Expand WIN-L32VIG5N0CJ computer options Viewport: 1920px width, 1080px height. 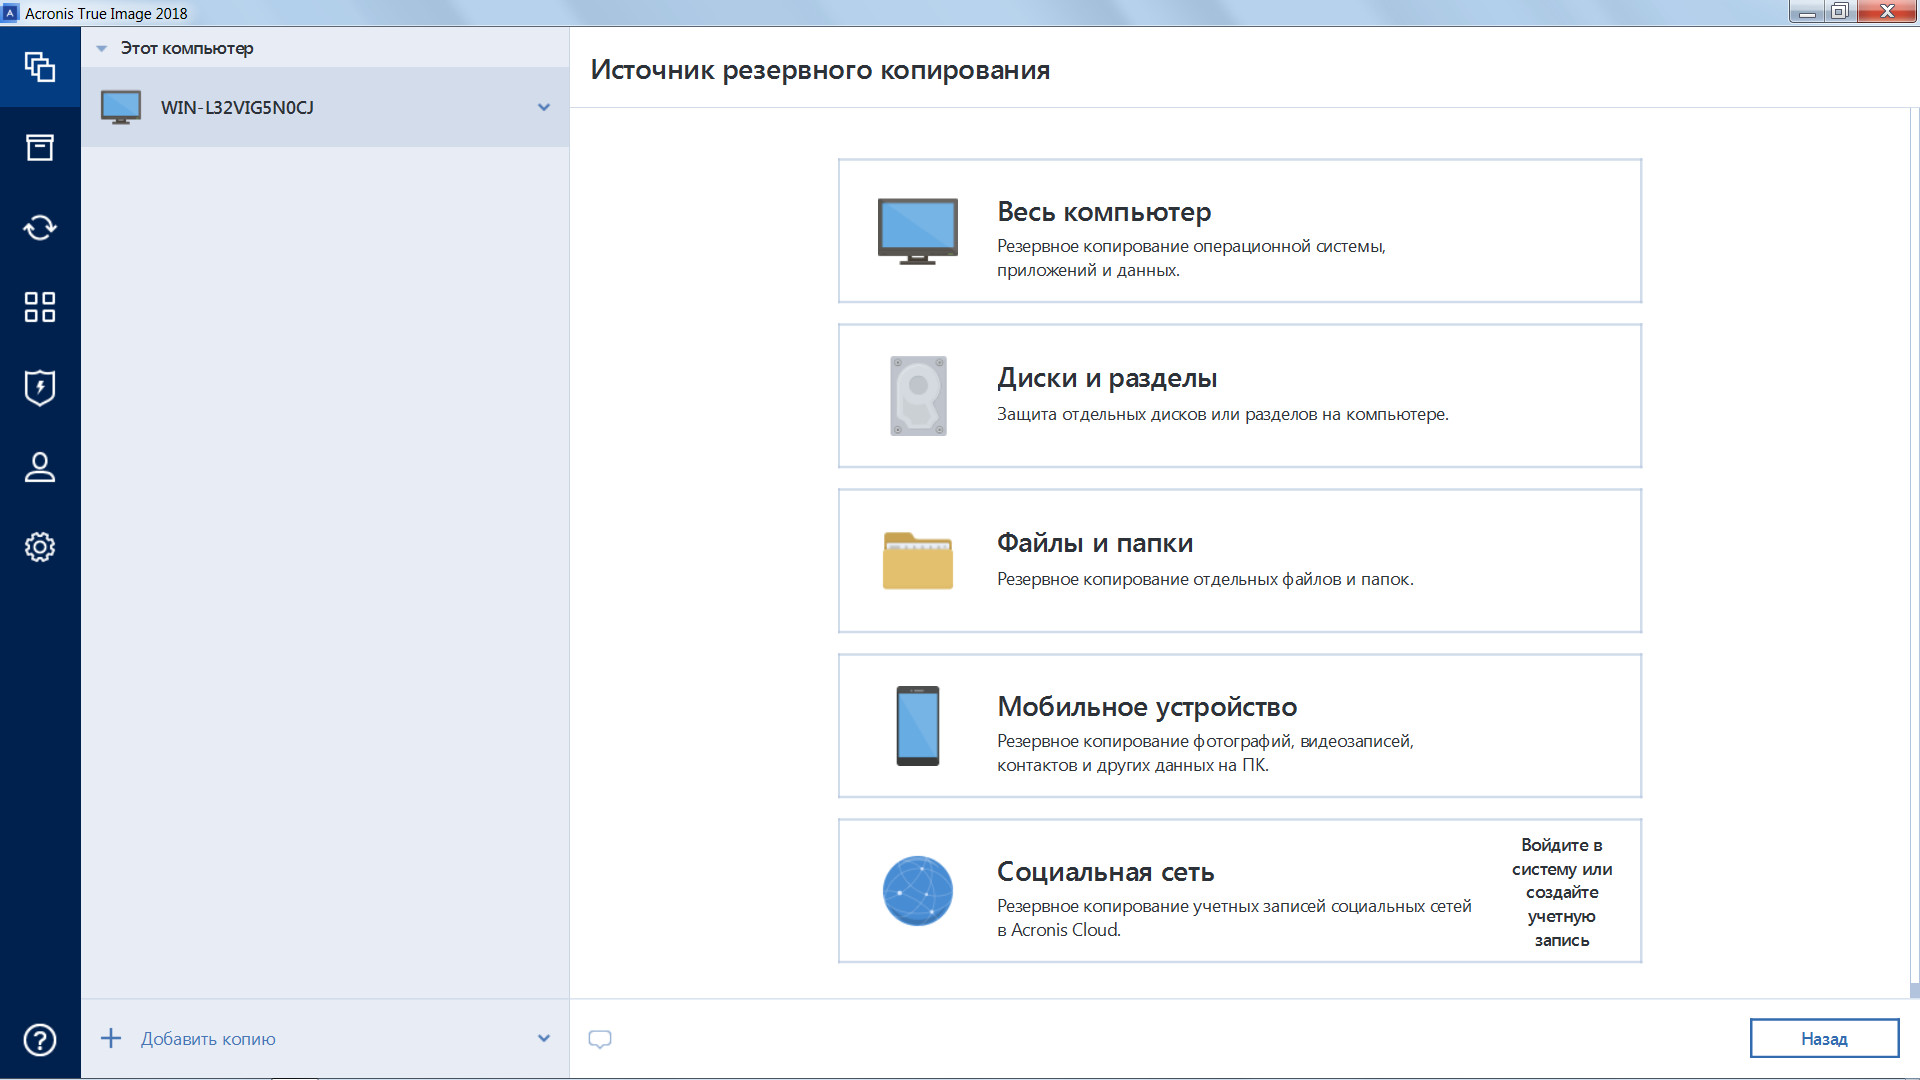click(x=543, y=107)
